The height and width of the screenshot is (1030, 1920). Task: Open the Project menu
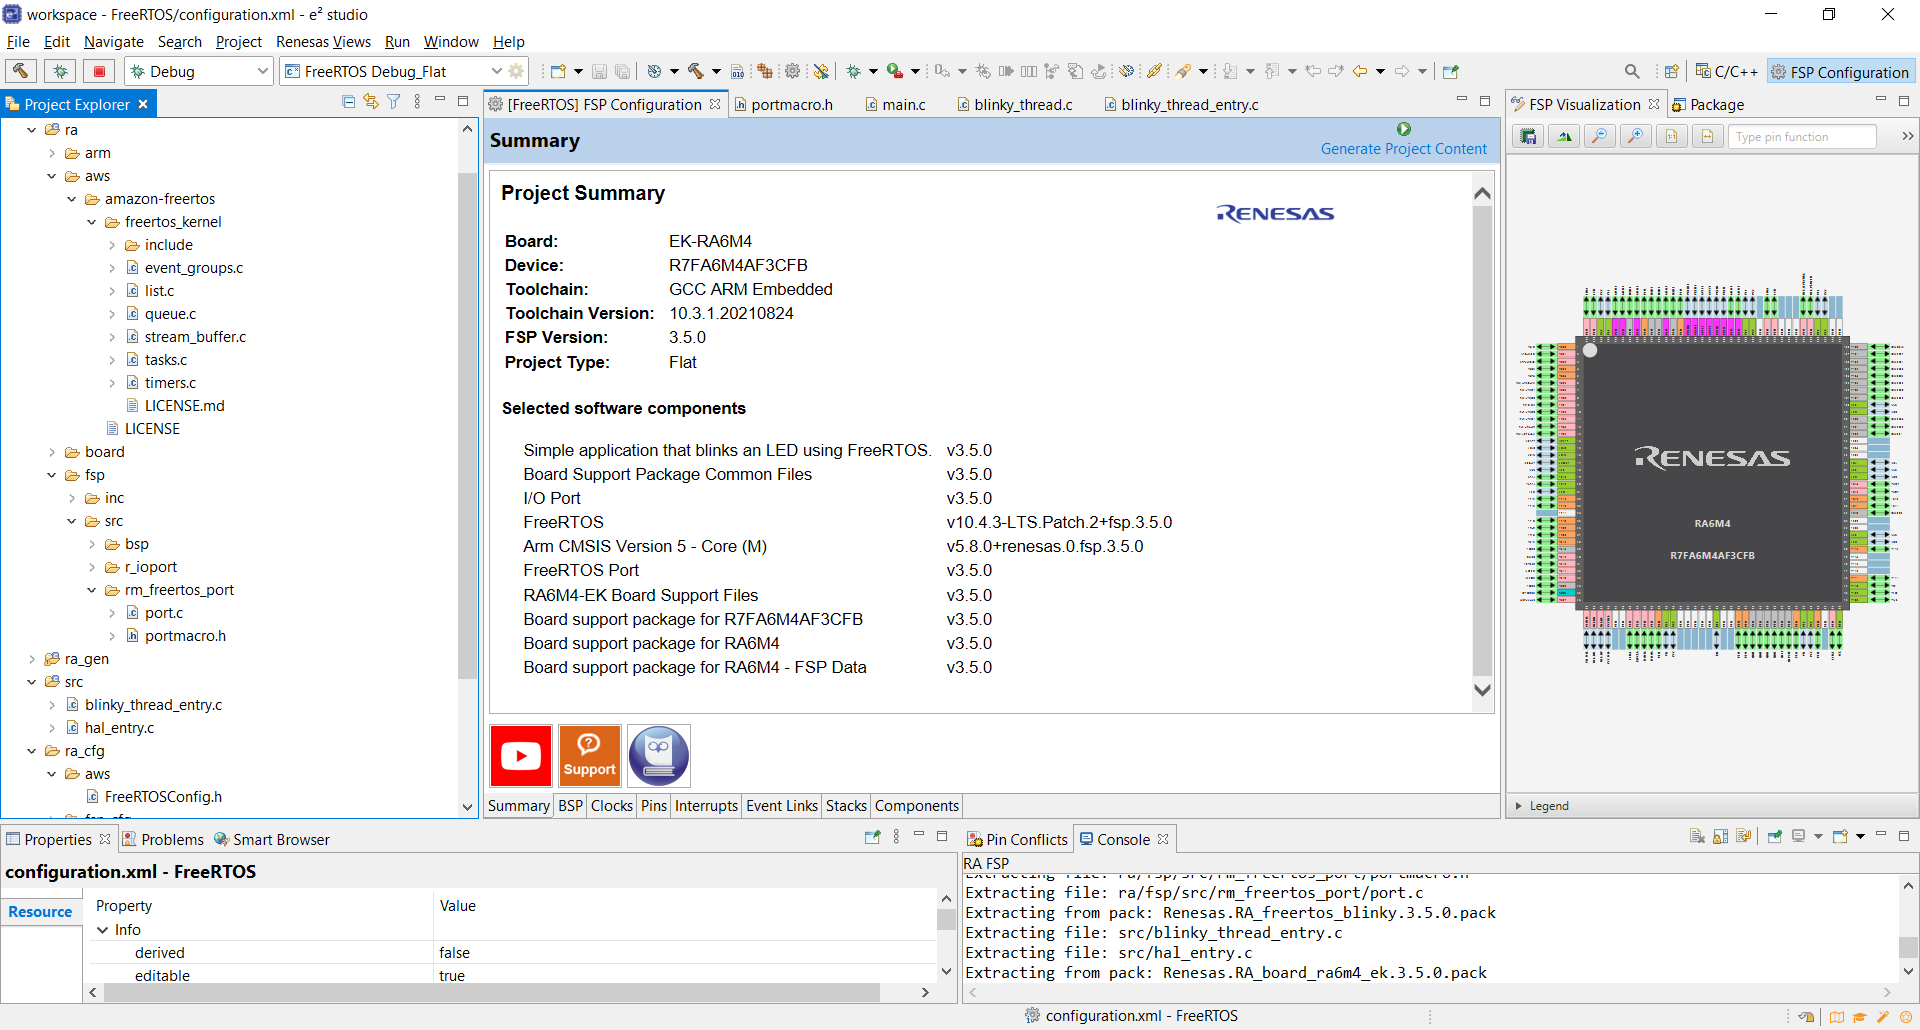239,42
